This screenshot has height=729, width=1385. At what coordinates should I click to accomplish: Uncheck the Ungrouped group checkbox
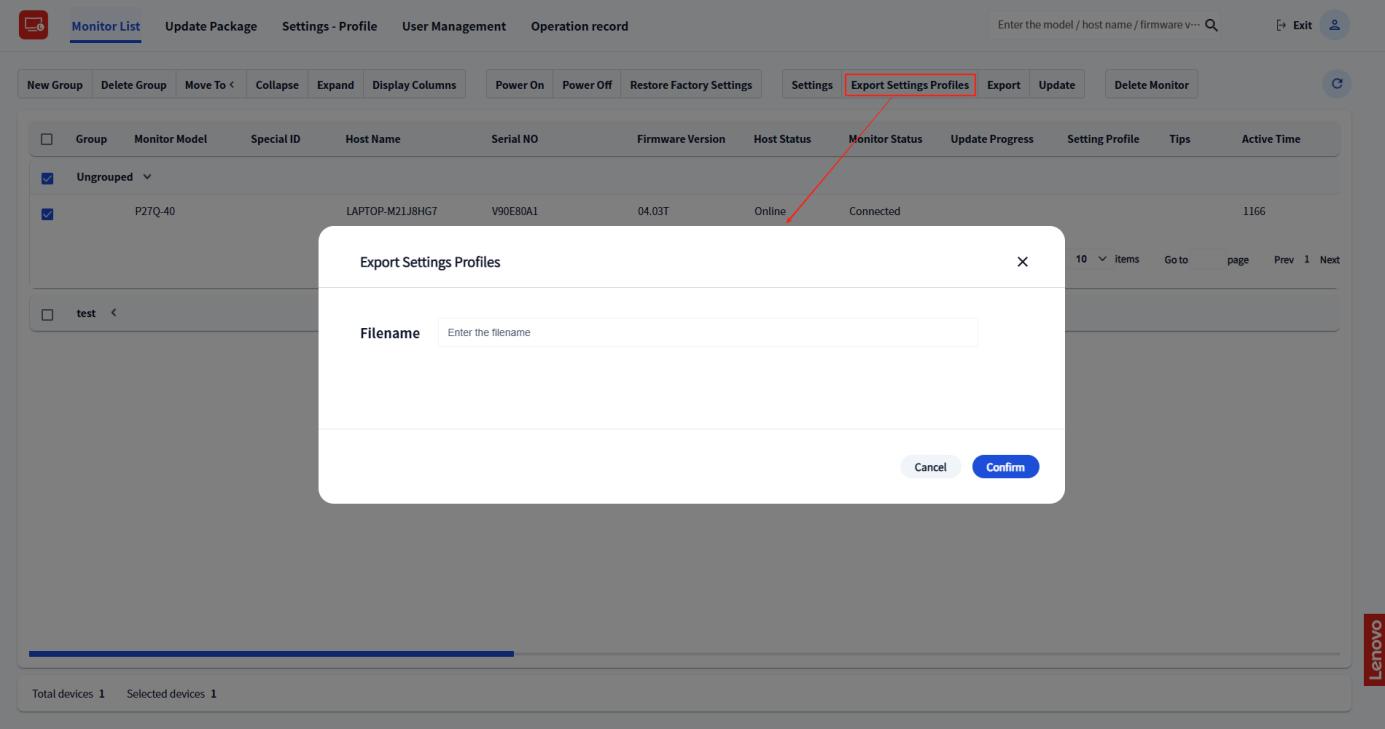click(x=47, y=178)
